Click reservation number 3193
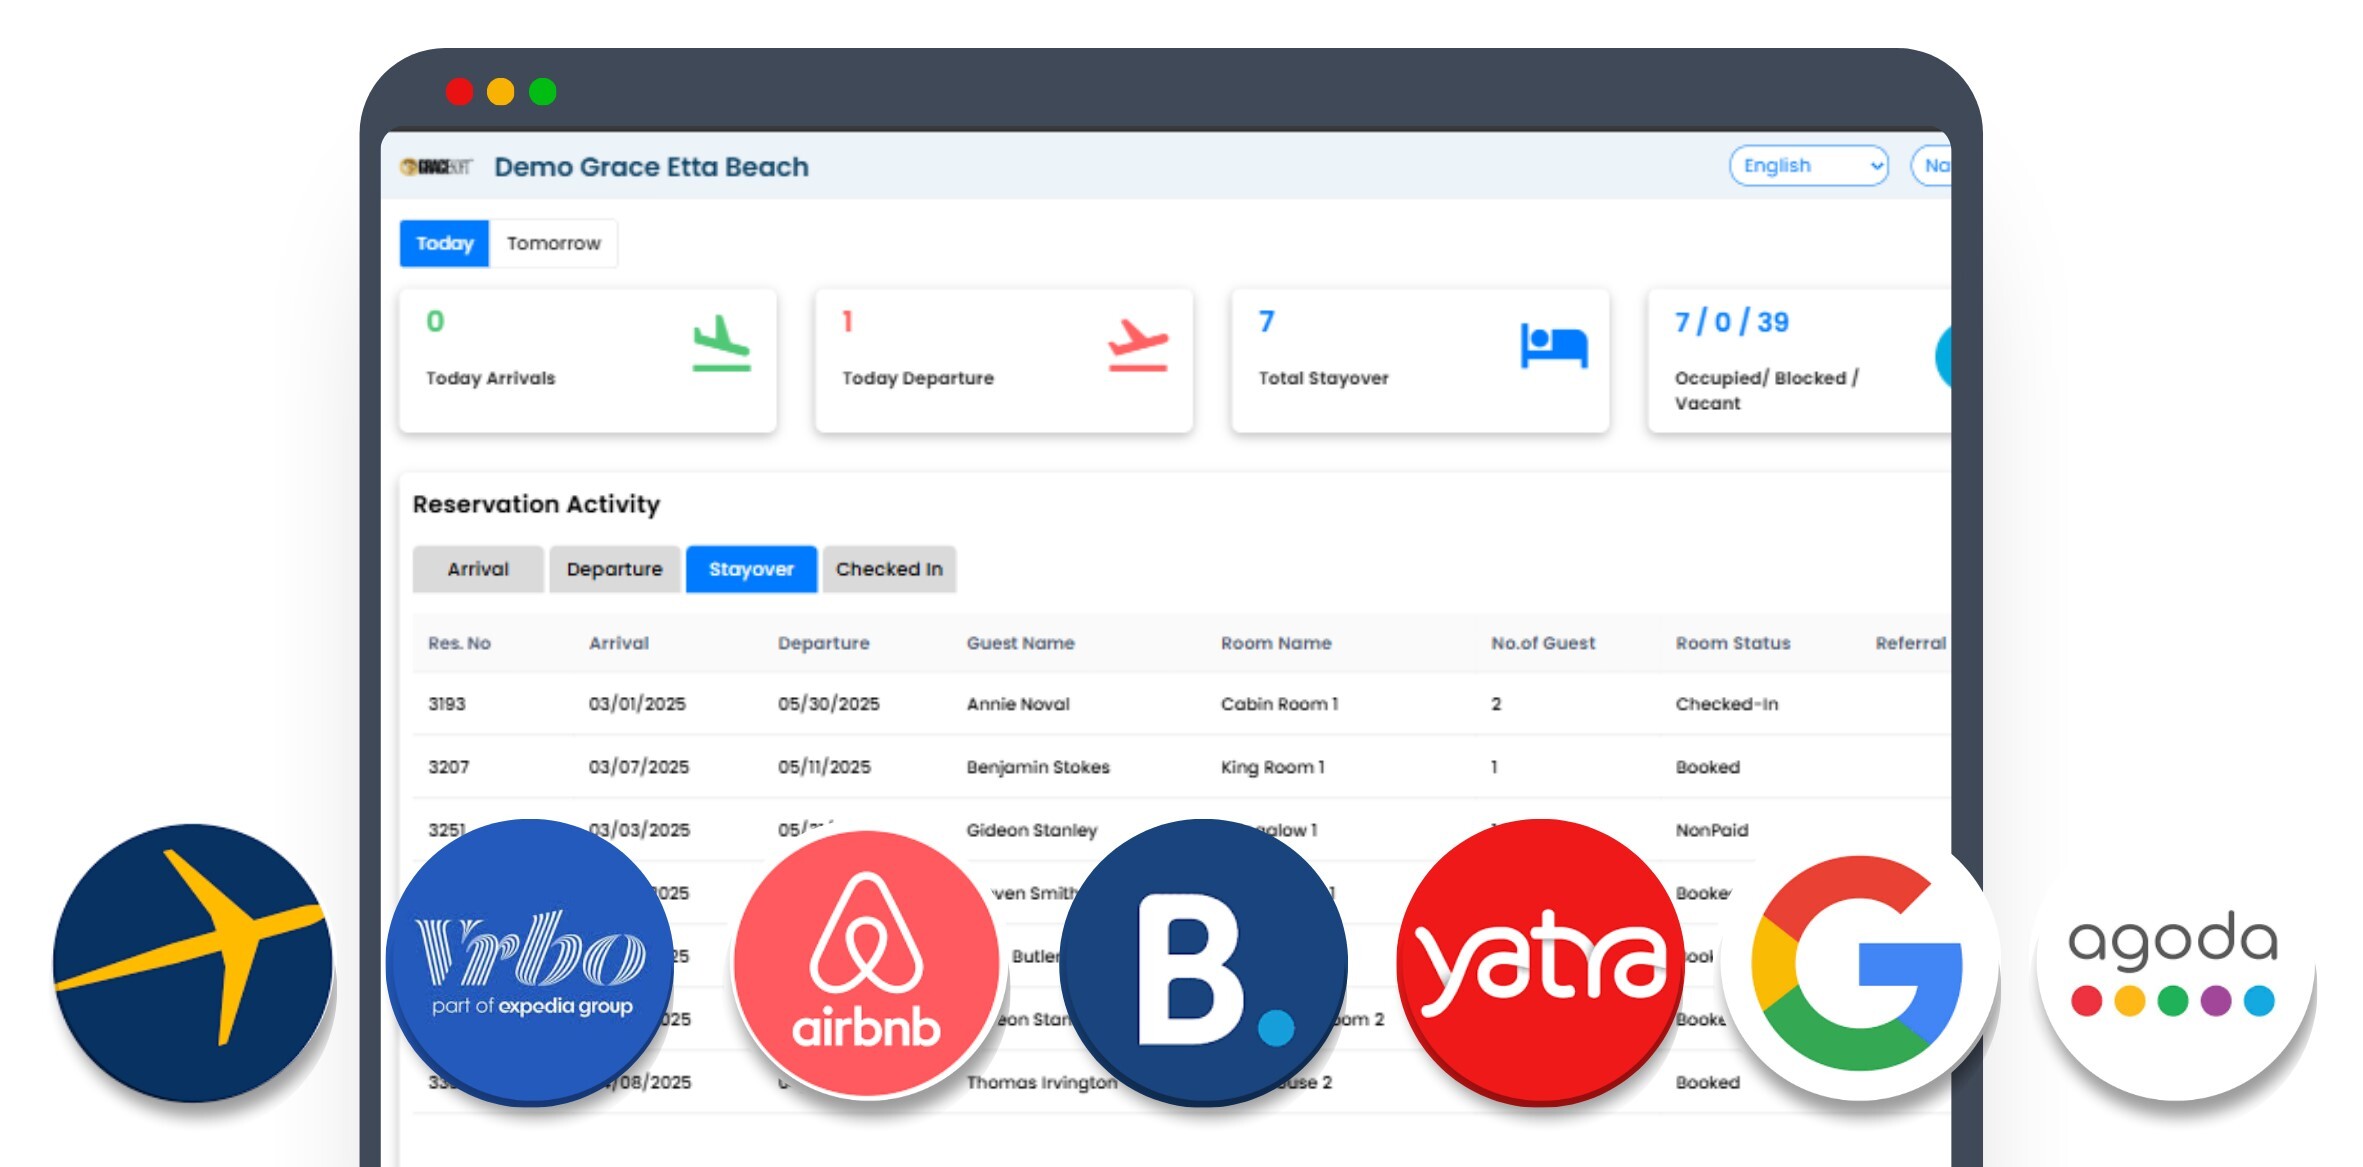This screenshot has width=2363, height=1167. (x=447, y=704)
